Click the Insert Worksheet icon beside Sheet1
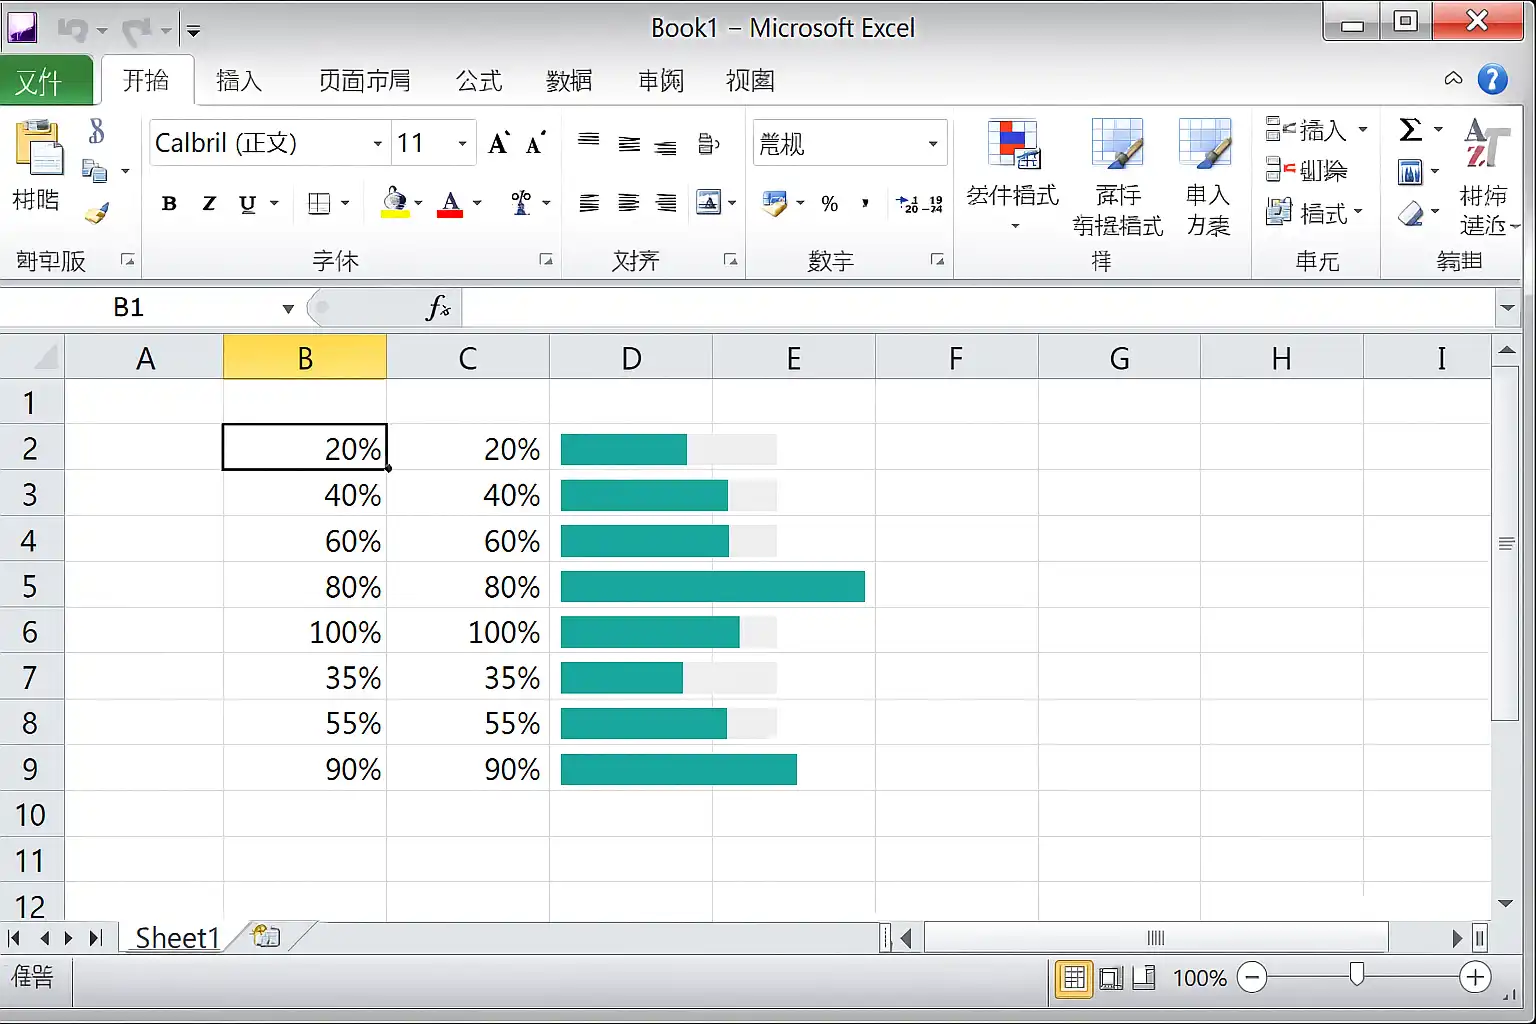The height and width of the screenshot is (1024, 1536). (x=266, y=937)
